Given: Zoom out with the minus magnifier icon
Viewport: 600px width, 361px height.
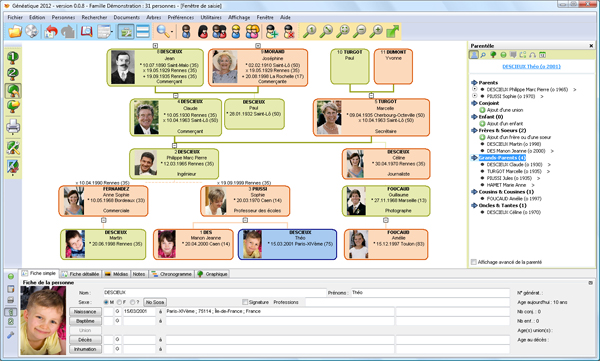Looking at the screenshot, I should [x=360, y=31].
